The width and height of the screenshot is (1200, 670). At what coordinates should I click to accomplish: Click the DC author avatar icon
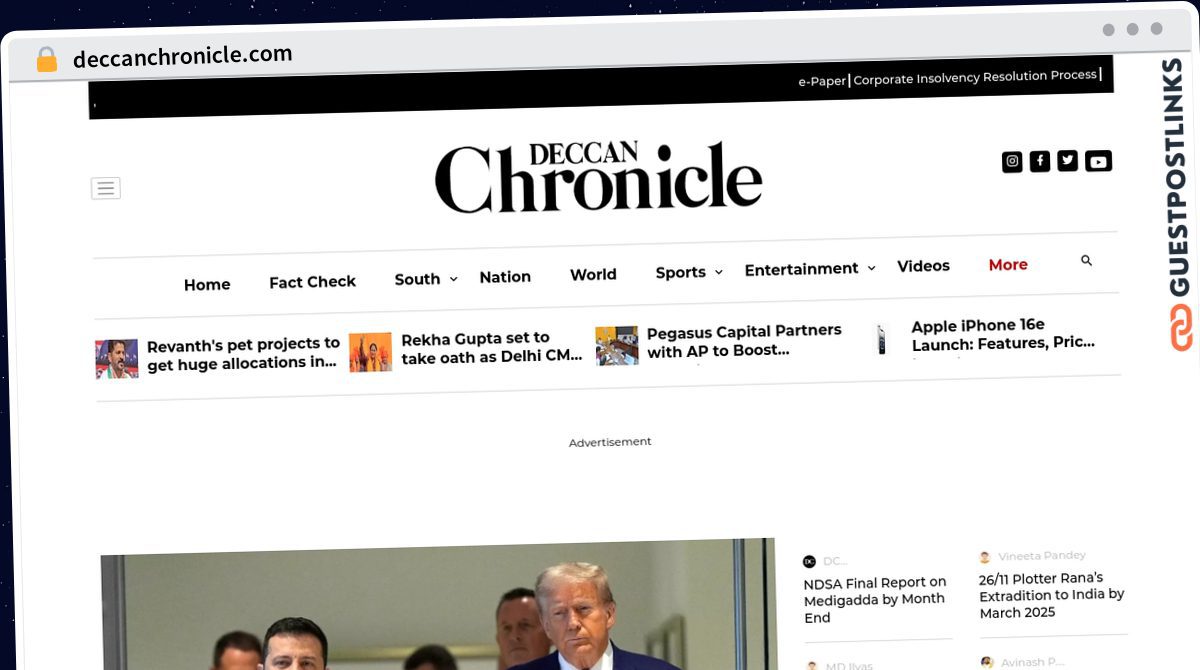[809, 562]
